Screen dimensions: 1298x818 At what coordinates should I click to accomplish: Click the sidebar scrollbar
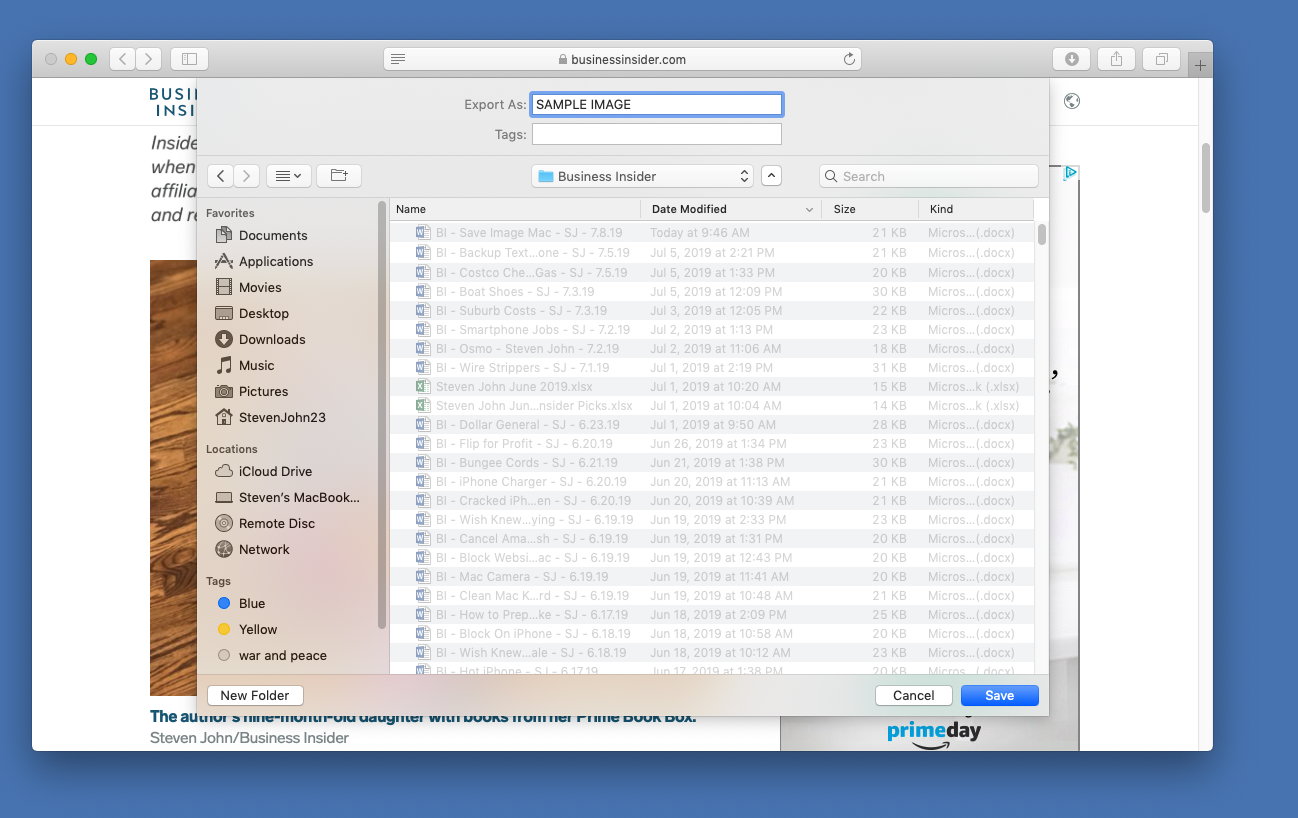tap(381, 415)
